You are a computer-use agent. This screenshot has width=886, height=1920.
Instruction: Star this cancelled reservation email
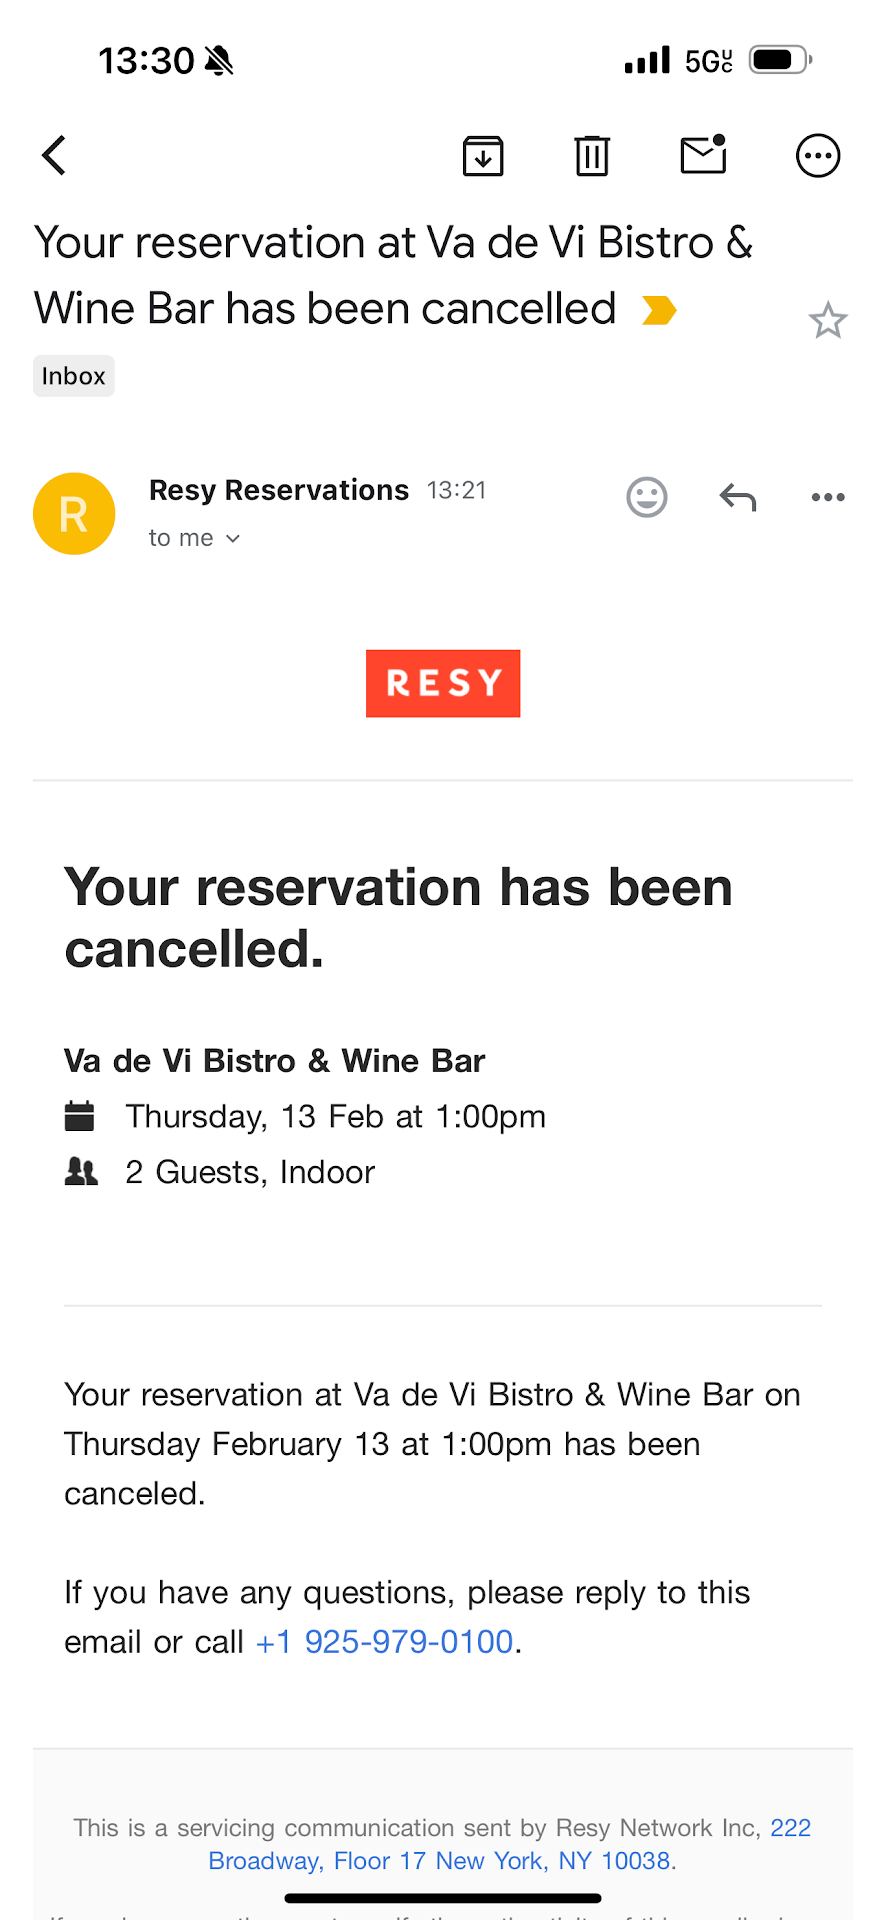[x=828, y=321]
